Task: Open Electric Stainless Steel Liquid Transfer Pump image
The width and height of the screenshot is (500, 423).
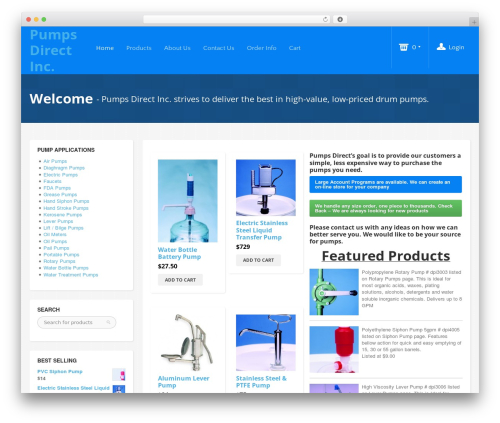Action: point(266,188)
